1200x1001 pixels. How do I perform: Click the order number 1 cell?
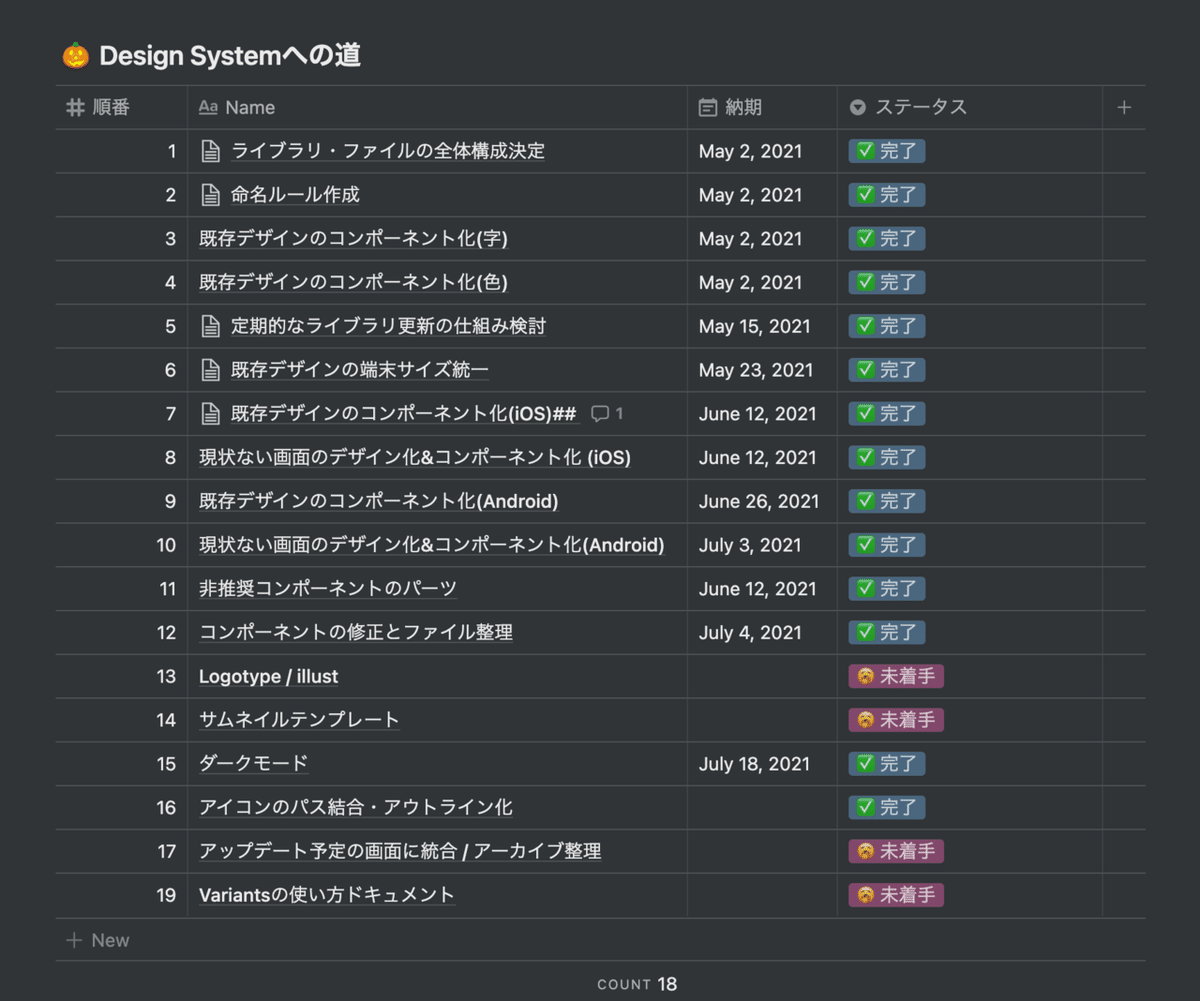click(122, 151)
